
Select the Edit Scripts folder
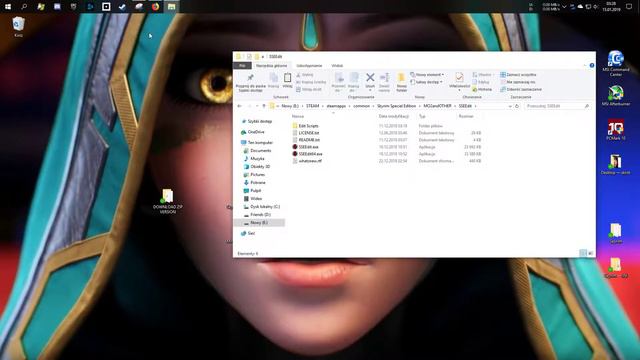click(x=305, y=126)
